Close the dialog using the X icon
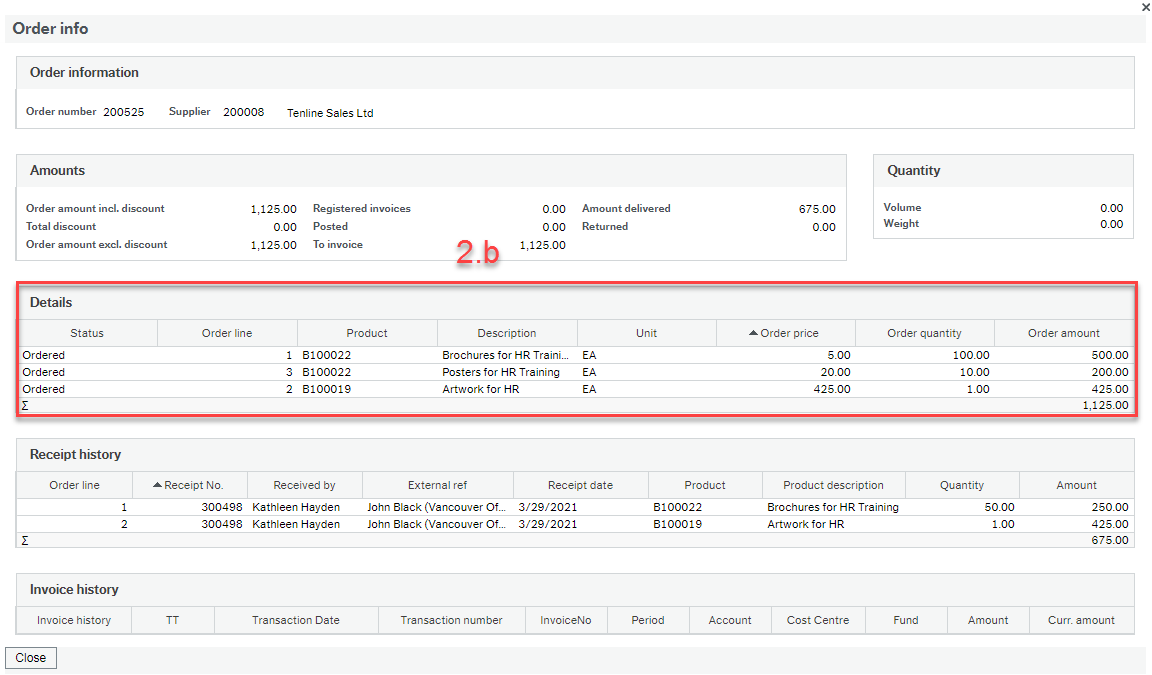The image size is (1152, 675). pos(1145,7)
